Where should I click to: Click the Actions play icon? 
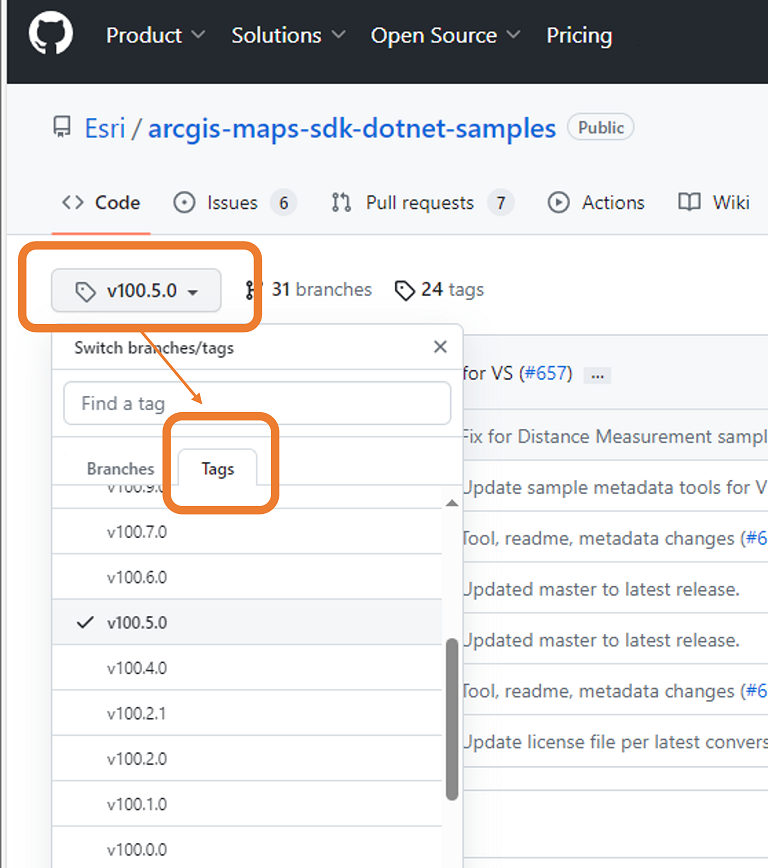558,203
